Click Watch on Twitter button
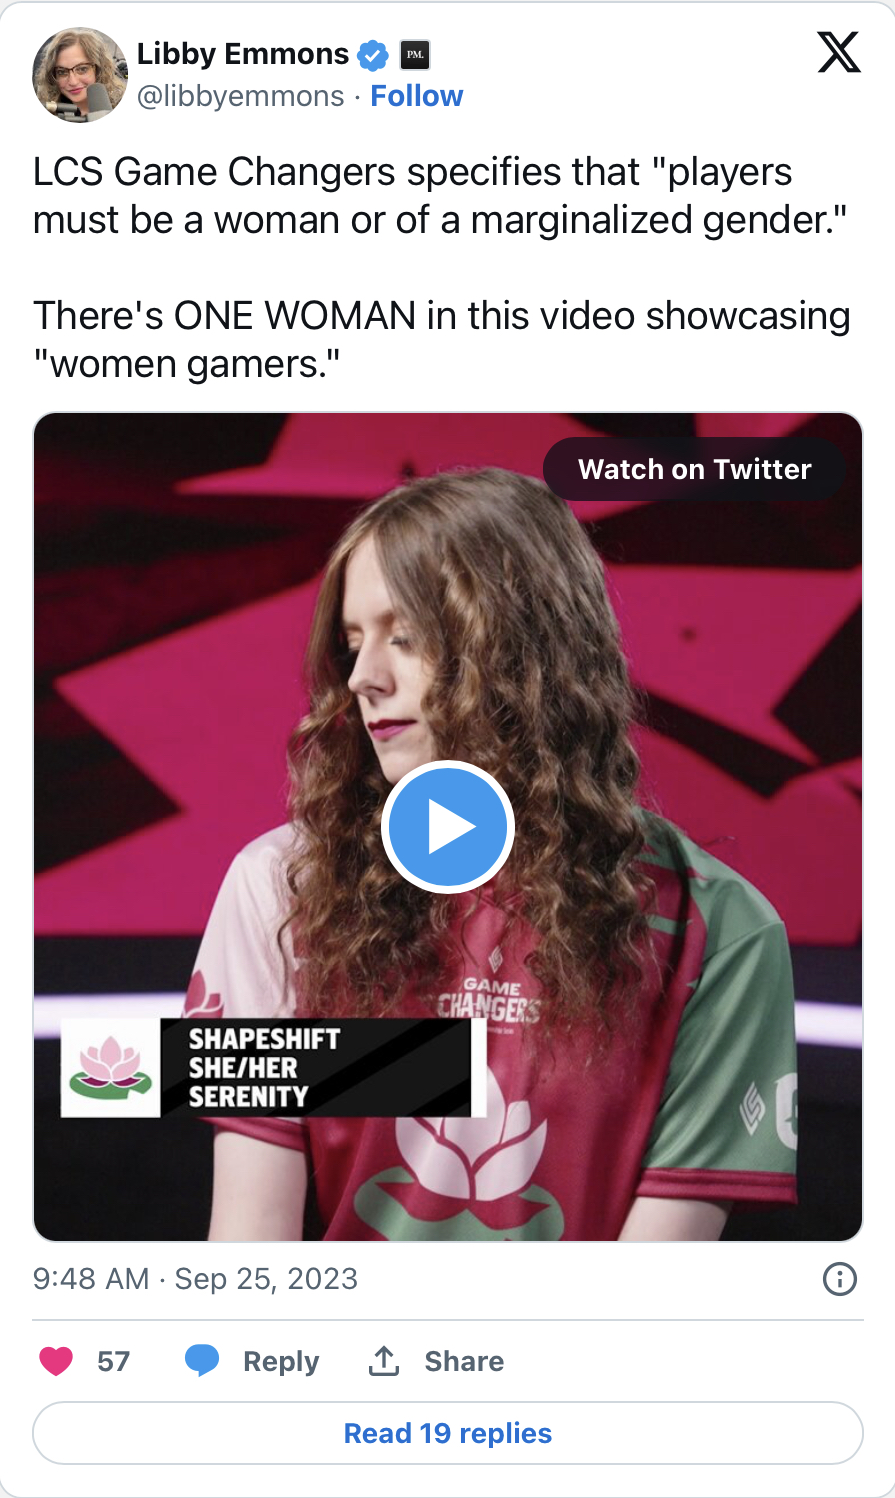This screenshot has width=895, height=1498. pyautogui.click(x=695, y=469)
